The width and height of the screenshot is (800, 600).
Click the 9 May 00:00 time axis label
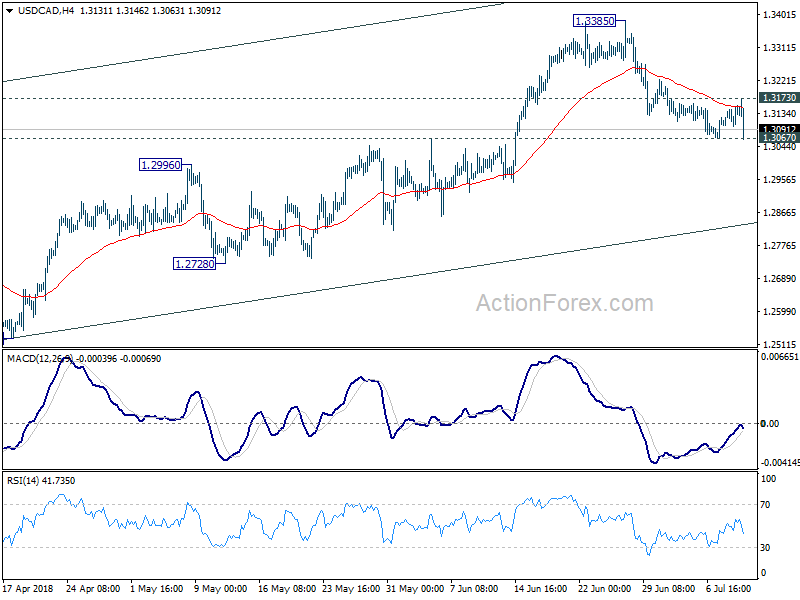coord(220,589)
